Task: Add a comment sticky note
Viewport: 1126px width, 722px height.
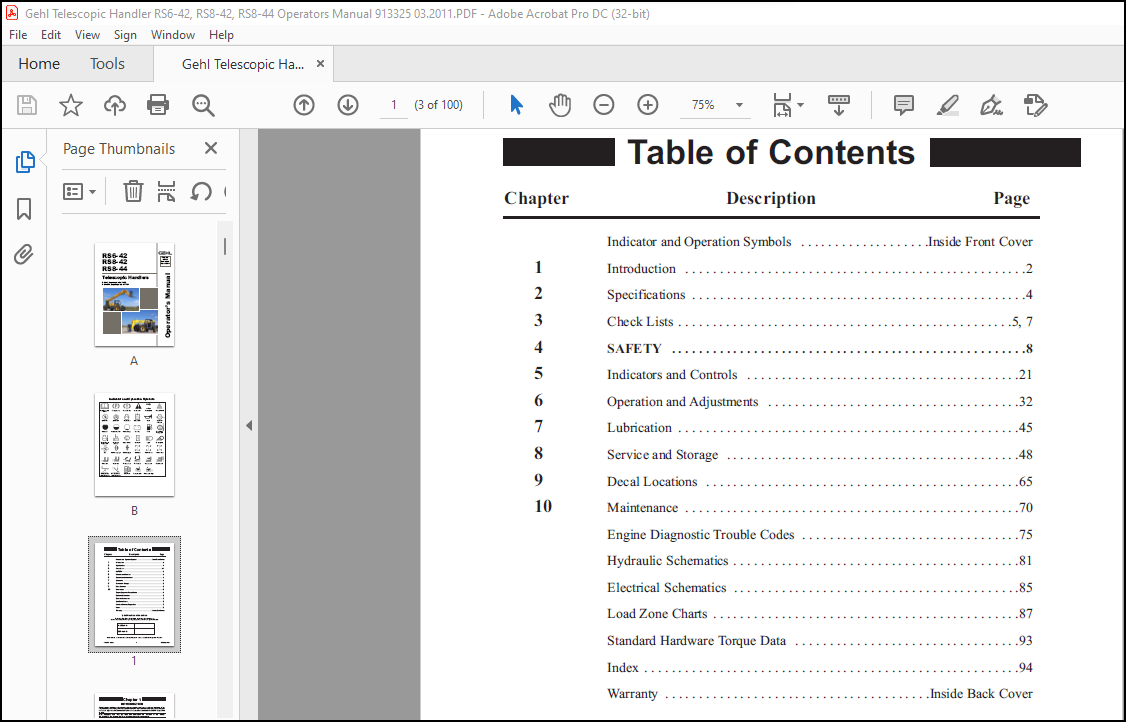Action: click(x=903, y=105)
